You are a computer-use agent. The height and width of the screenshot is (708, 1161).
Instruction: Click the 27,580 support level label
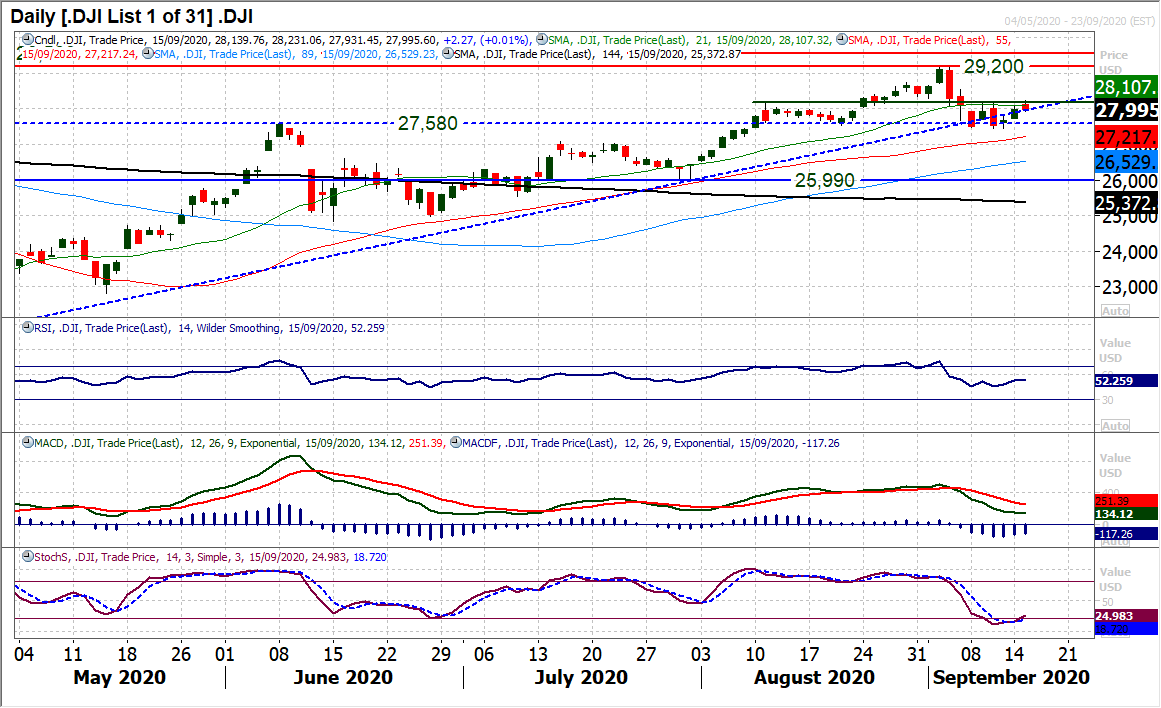point(428,123)
